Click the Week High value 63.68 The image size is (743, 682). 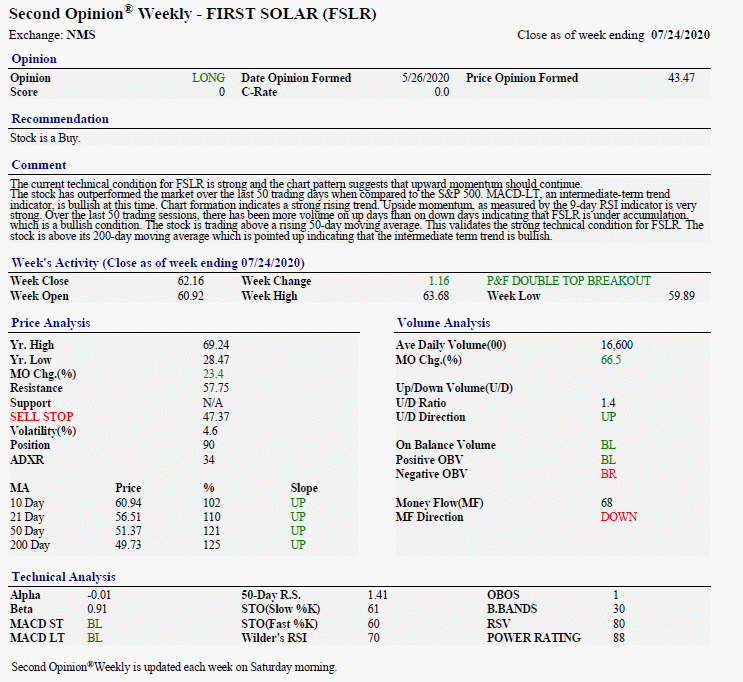[x=436, y=296]
